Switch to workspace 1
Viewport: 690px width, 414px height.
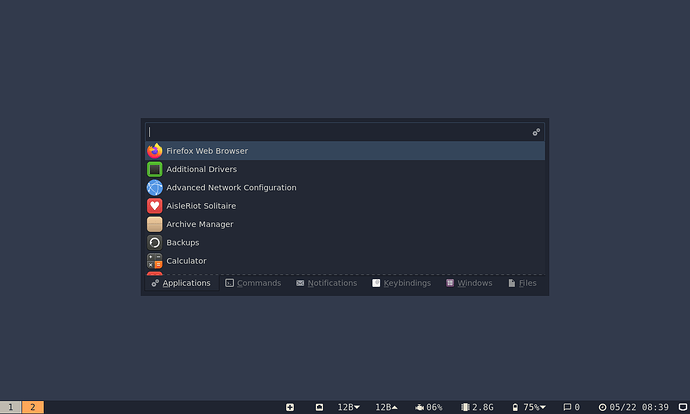pos(11,407)
